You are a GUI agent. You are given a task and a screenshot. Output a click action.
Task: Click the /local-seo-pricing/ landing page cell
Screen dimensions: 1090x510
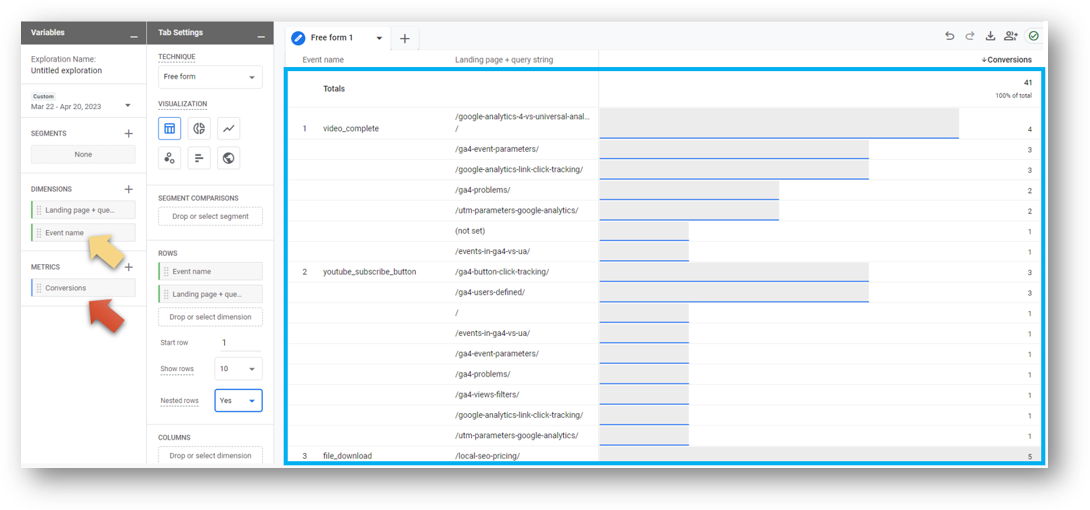coord(487,456)
